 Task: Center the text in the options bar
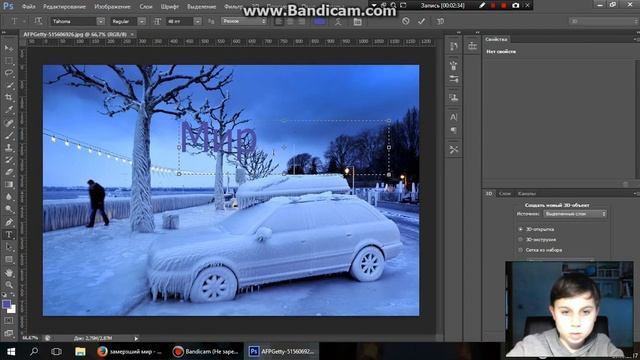[290, 21]
